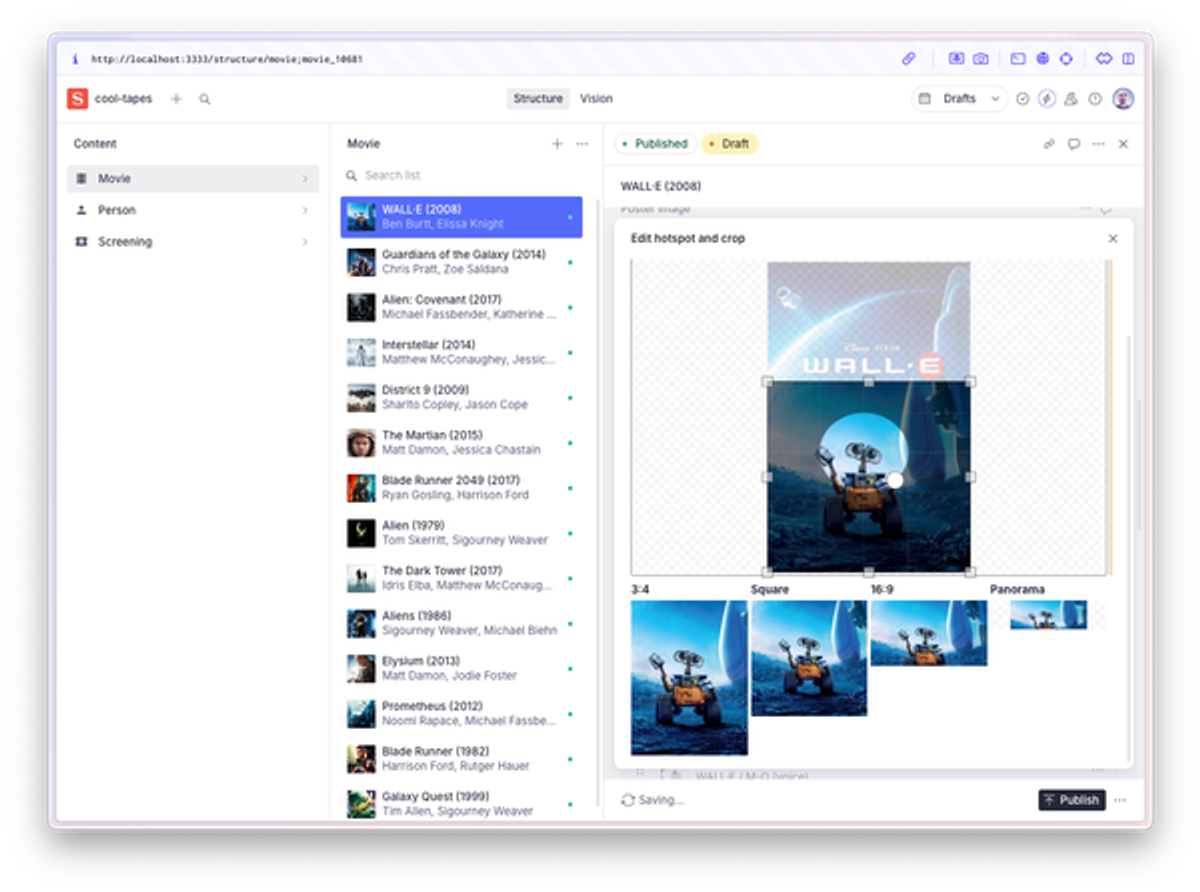This screenshot has width=1200, height=892.
Task: Copy document link icon in document header
Action: click(1049, 144)
